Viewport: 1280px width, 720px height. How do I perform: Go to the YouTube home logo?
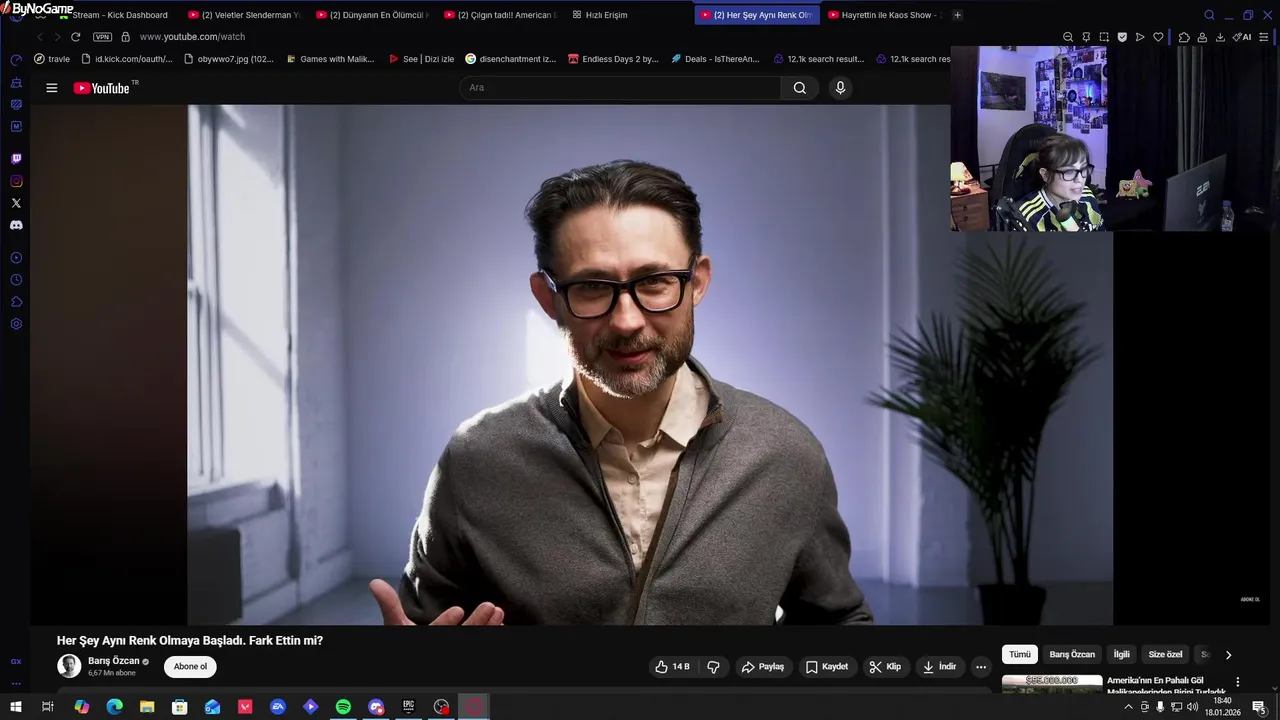pos(101,88)
